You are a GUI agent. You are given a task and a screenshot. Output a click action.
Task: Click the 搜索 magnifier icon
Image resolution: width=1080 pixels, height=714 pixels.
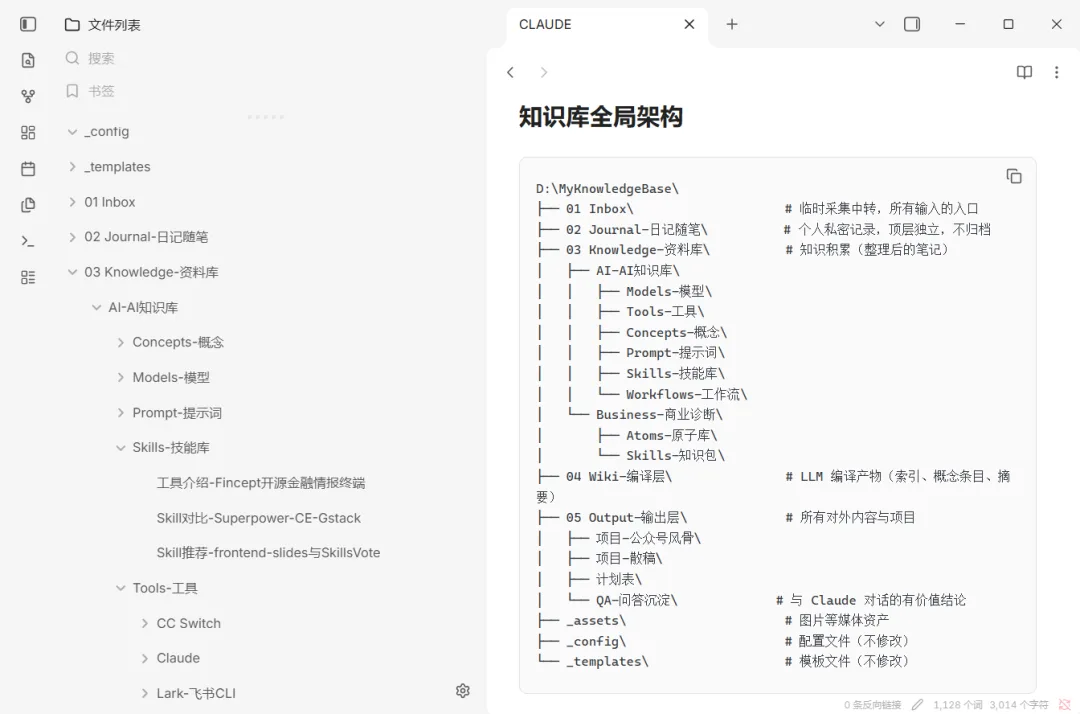[72, 58]
